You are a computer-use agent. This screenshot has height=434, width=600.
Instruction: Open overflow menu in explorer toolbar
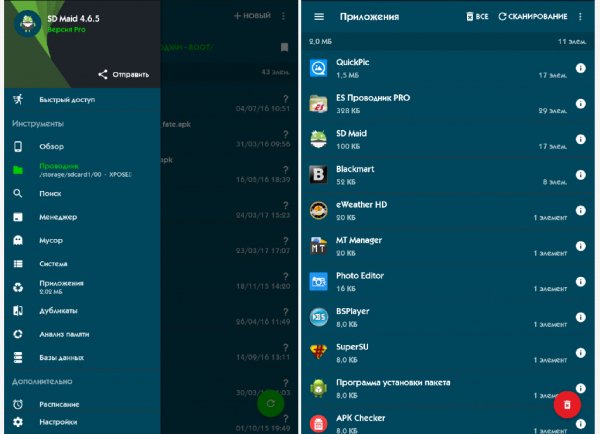(283, 16)
